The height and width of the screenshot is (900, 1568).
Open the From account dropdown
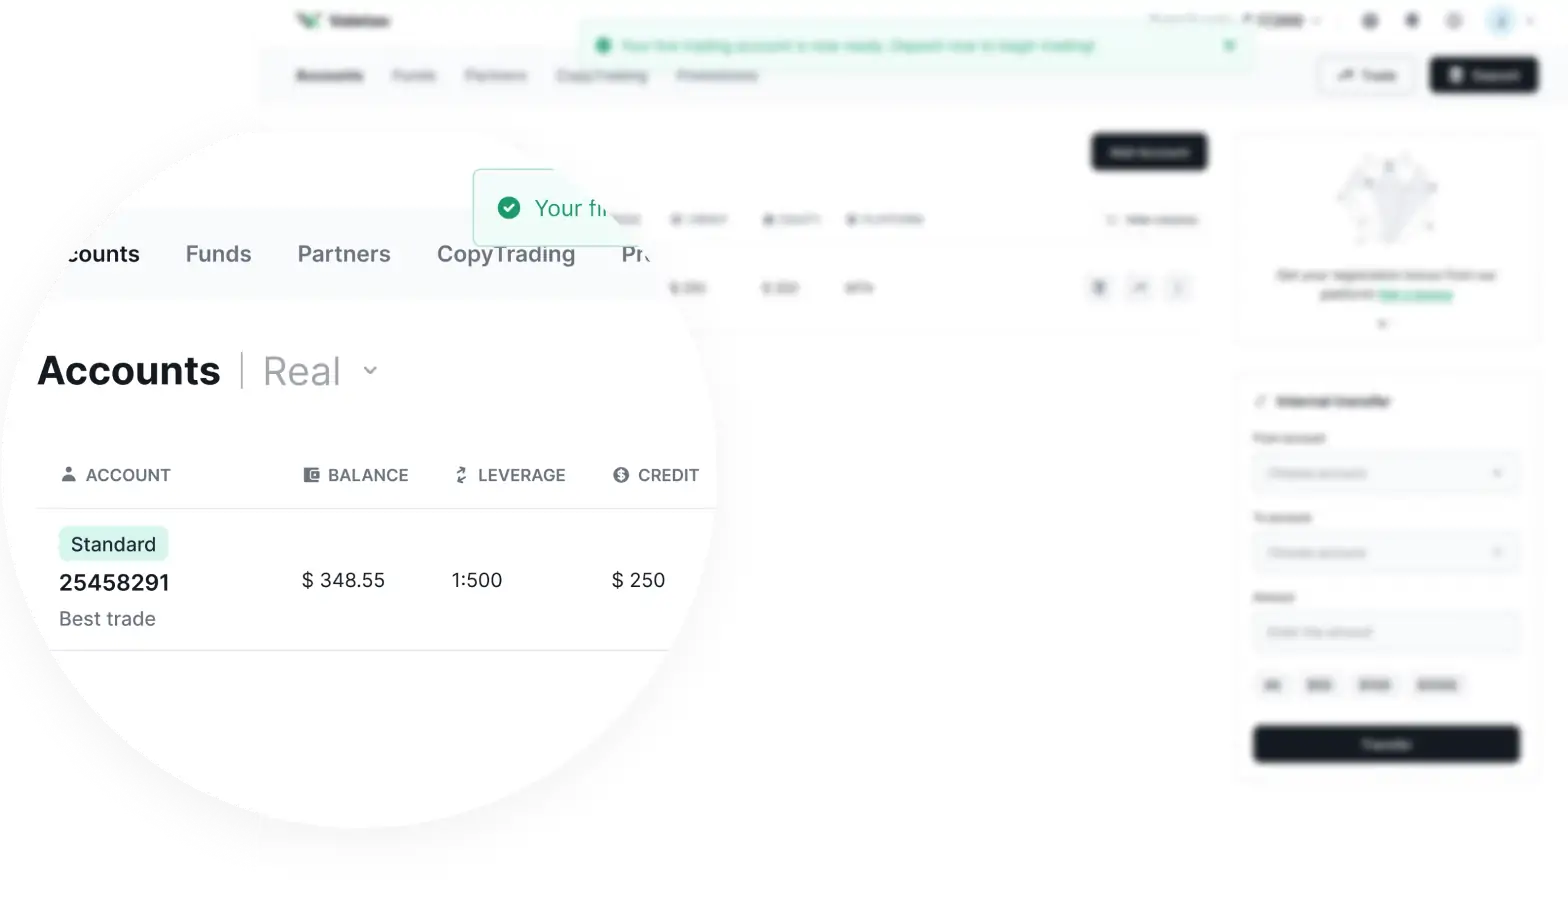coord(1386,473)
